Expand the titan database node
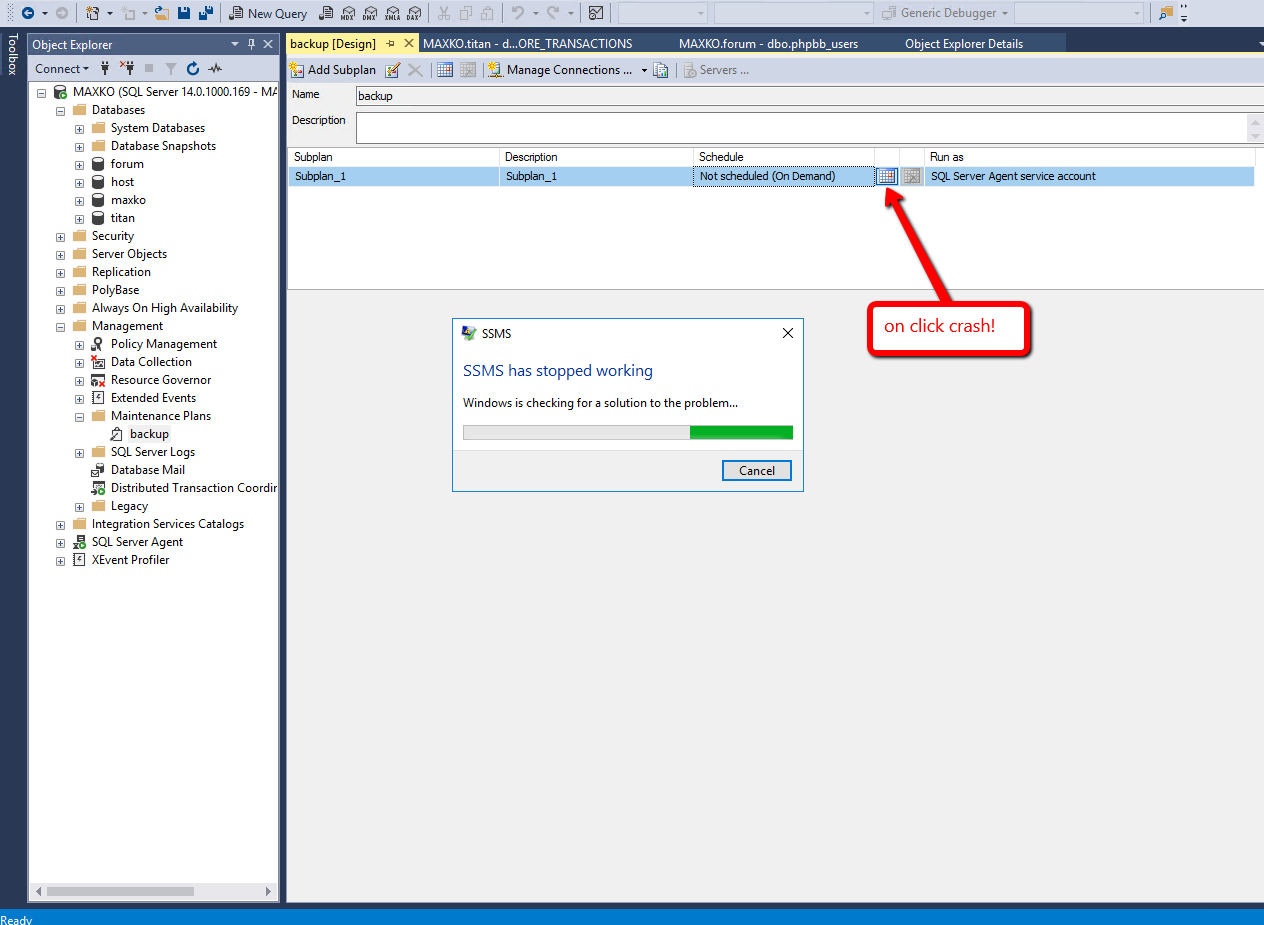 click(x=80, y=218)
